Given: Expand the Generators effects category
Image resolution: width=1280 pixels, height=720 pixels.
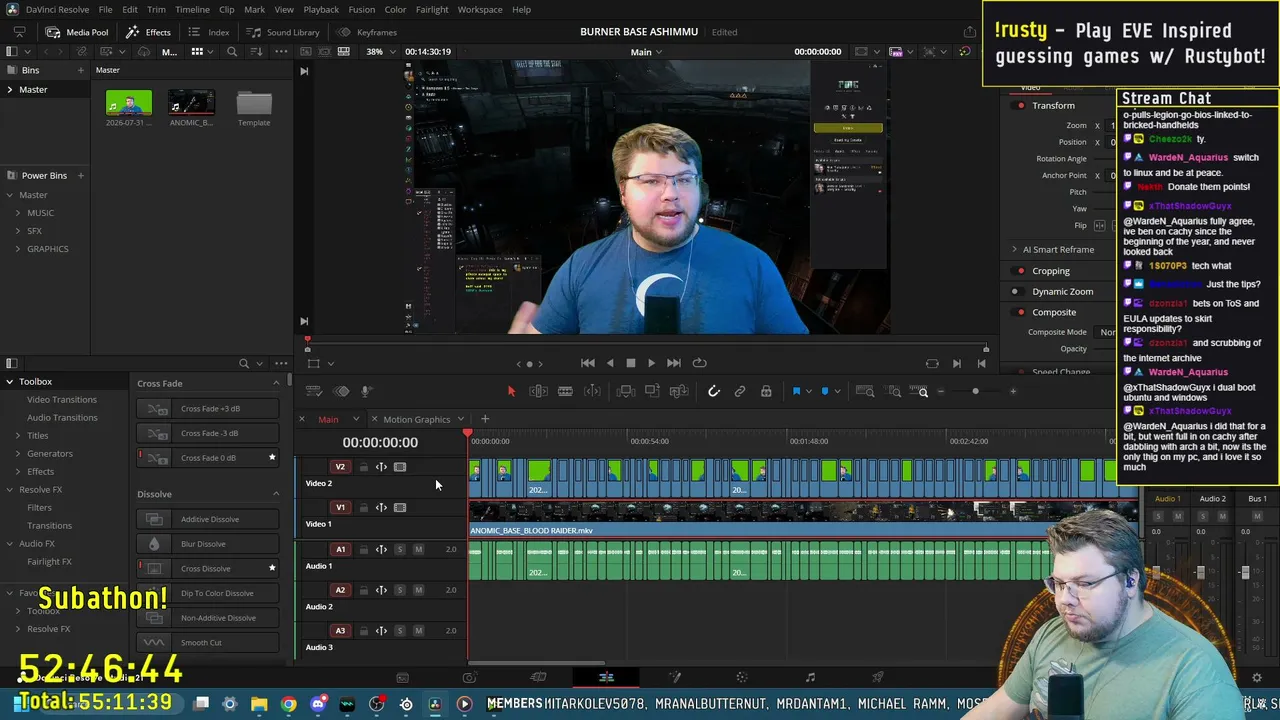Looking at the screenshot, I should pos(17,454).
